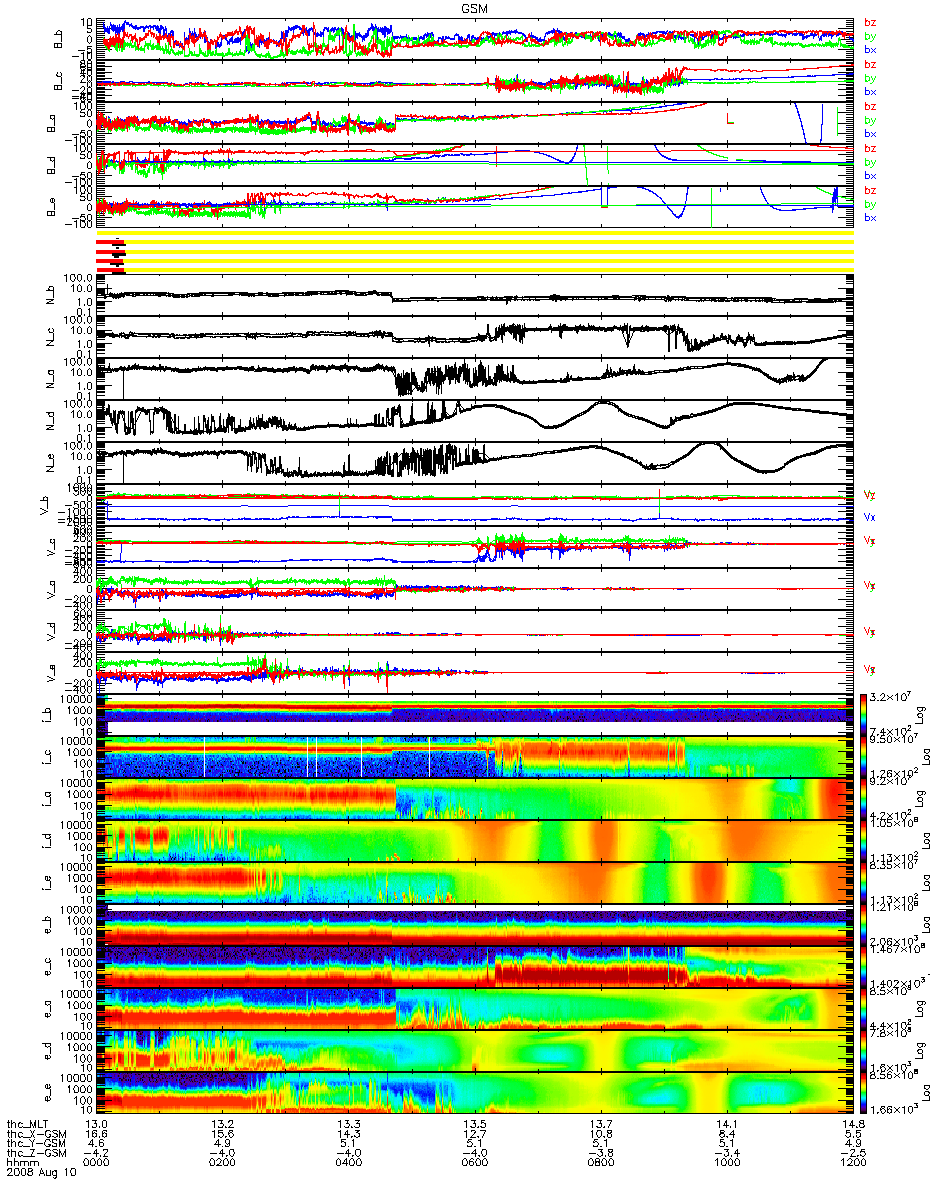Click the red "bz" legend of B_c panel
This screenshot has height=1200, width=930.
871,66
